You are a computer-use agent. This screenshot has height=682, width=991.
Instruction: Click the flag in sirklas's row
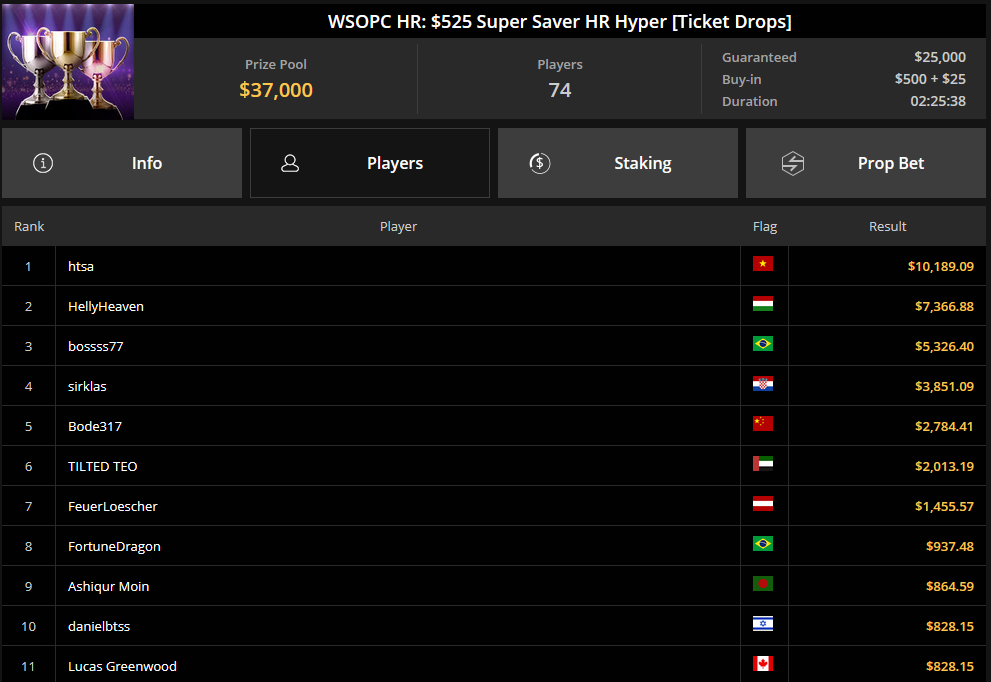[x=763, y=384]
